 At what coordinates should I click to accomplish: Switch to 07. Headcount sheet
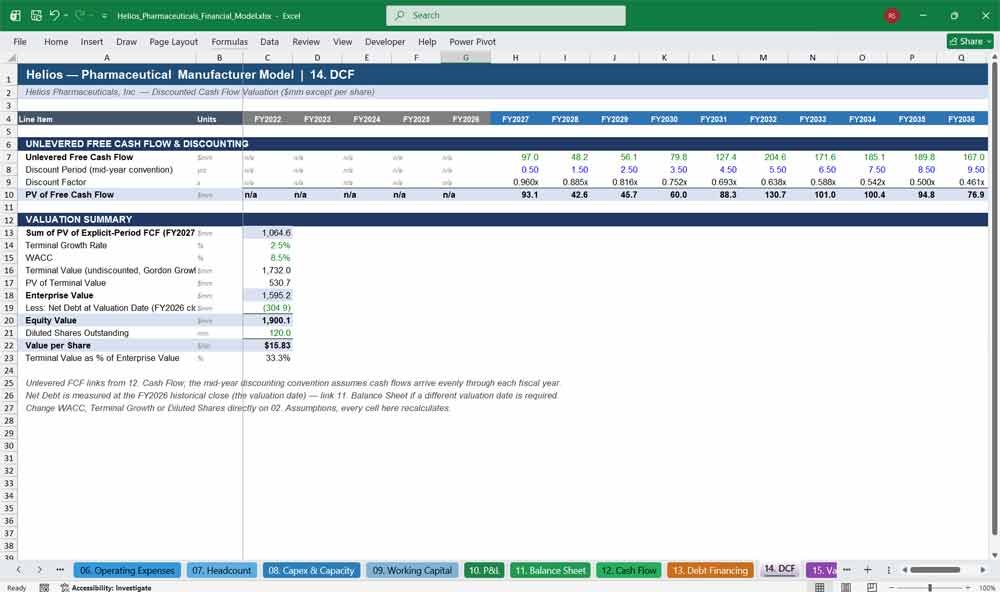(221, 570)
